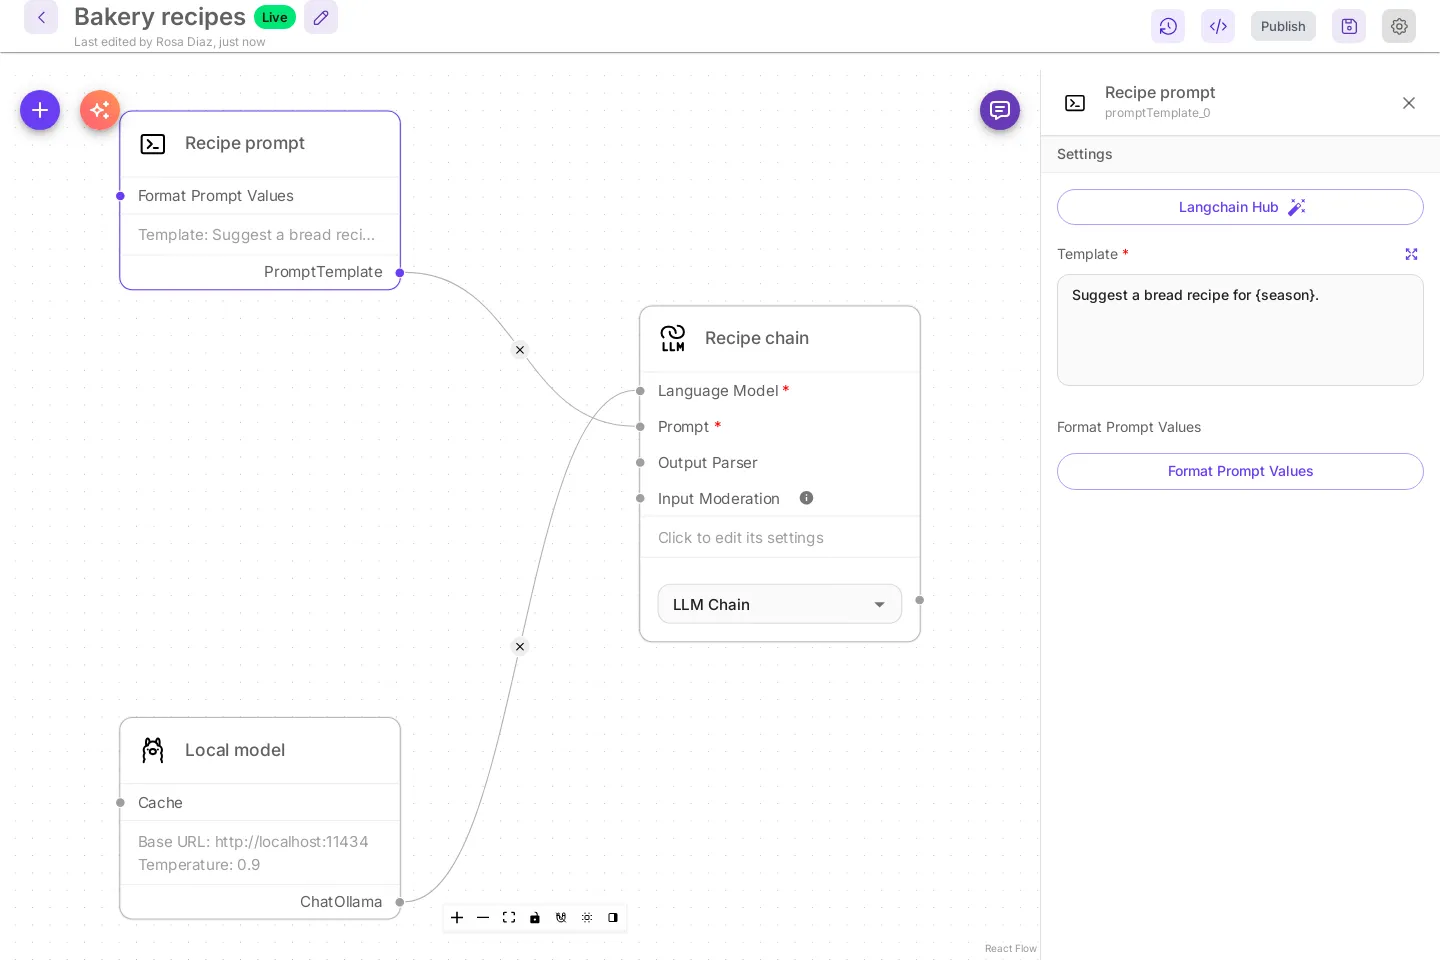Go back using the arrow beside Bakery recipes

41,17
